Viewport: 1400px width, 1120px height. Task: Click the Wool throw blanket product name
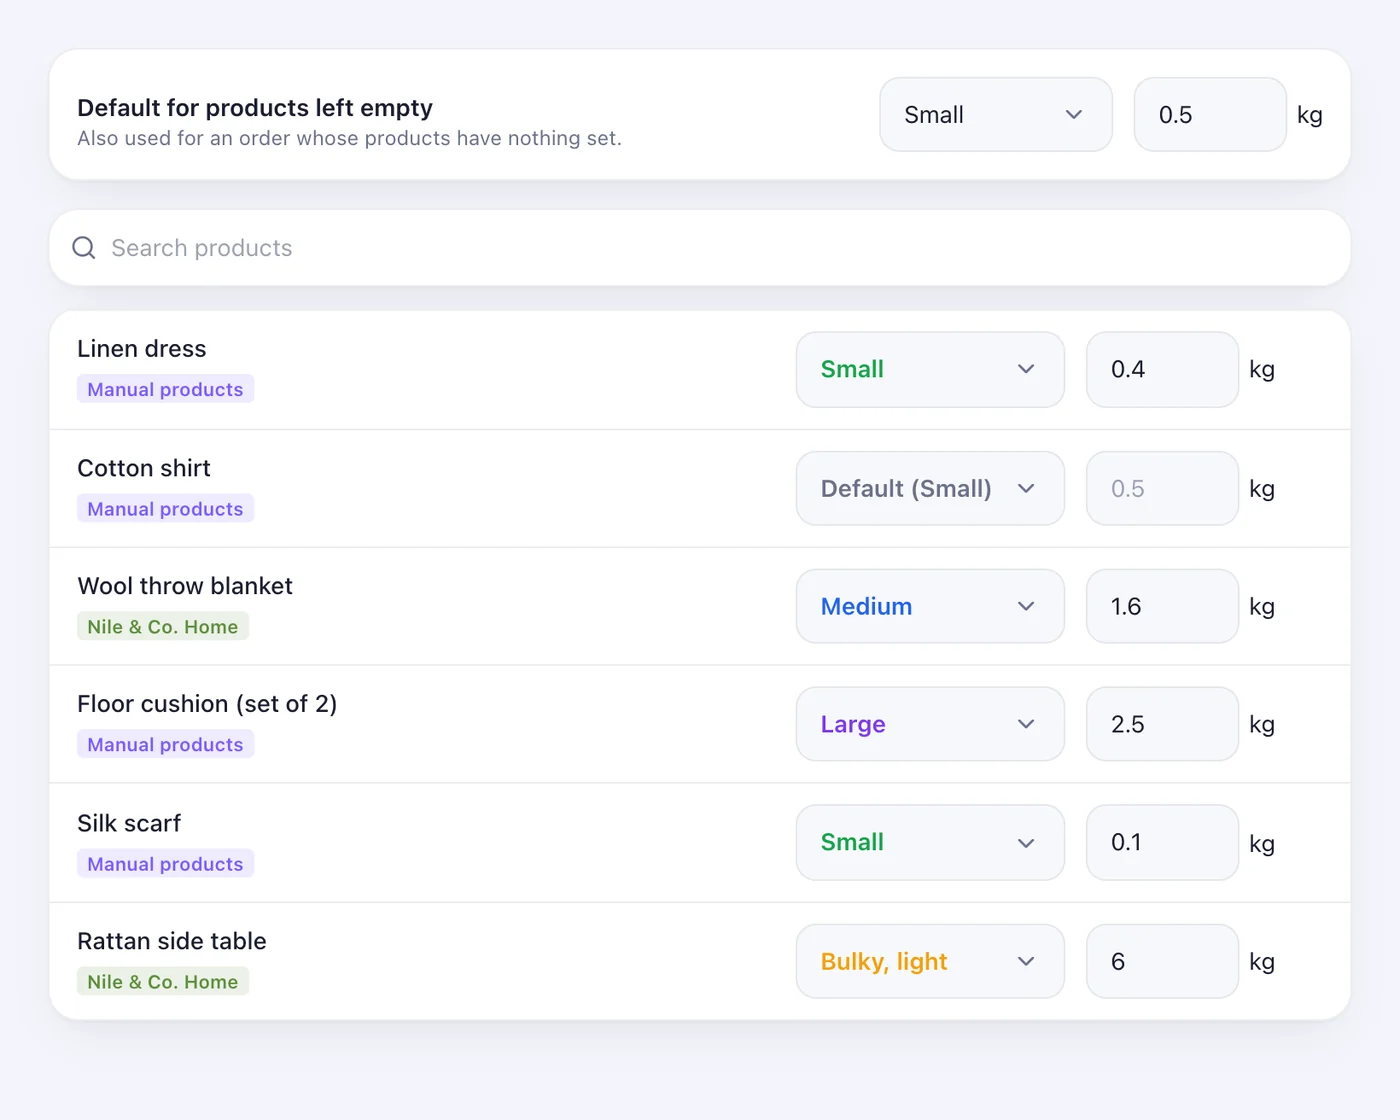pos(185,586)
